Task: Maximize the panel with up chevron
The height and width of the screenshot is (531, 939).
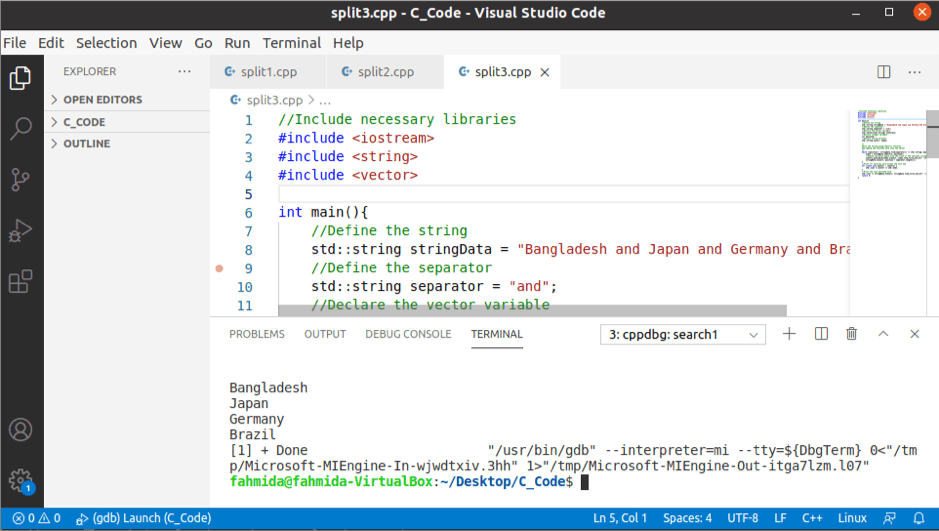Action: pos(883,334)
